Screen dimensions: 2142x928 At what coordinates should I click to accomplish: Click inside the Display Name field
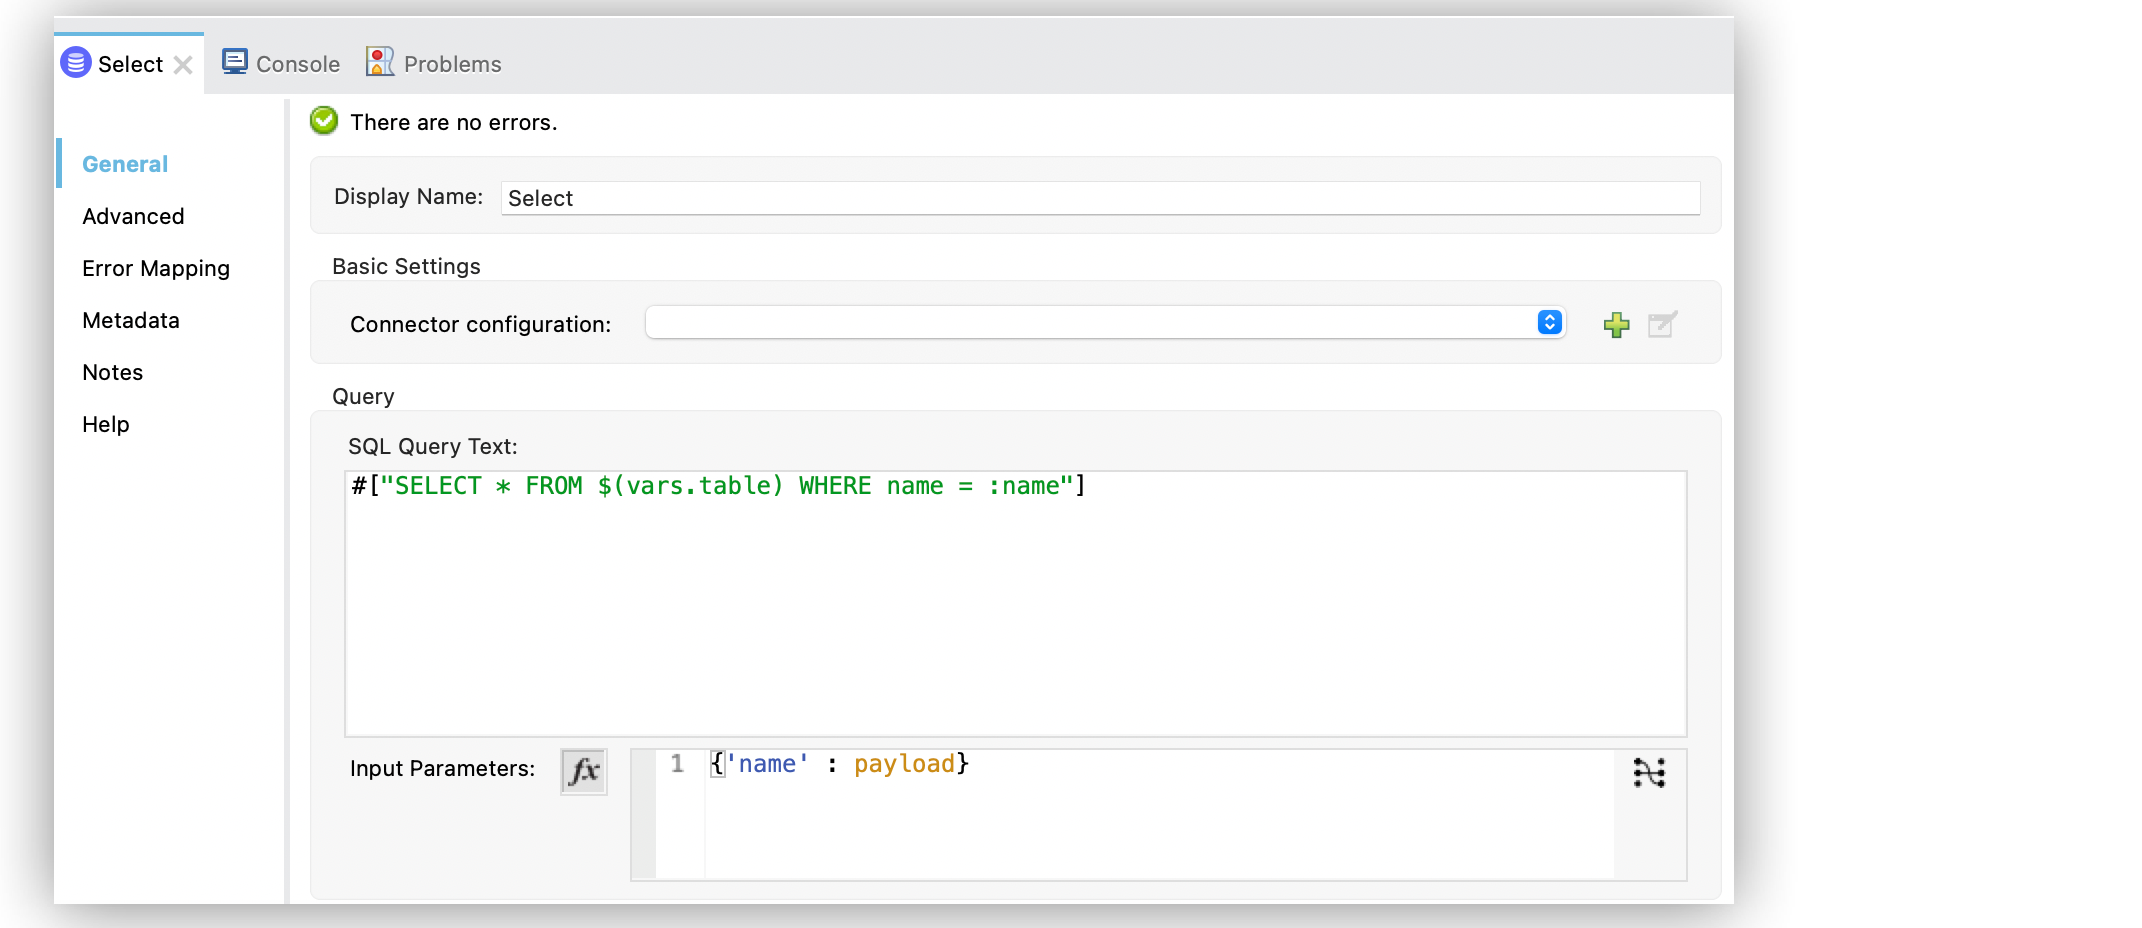1000,198
